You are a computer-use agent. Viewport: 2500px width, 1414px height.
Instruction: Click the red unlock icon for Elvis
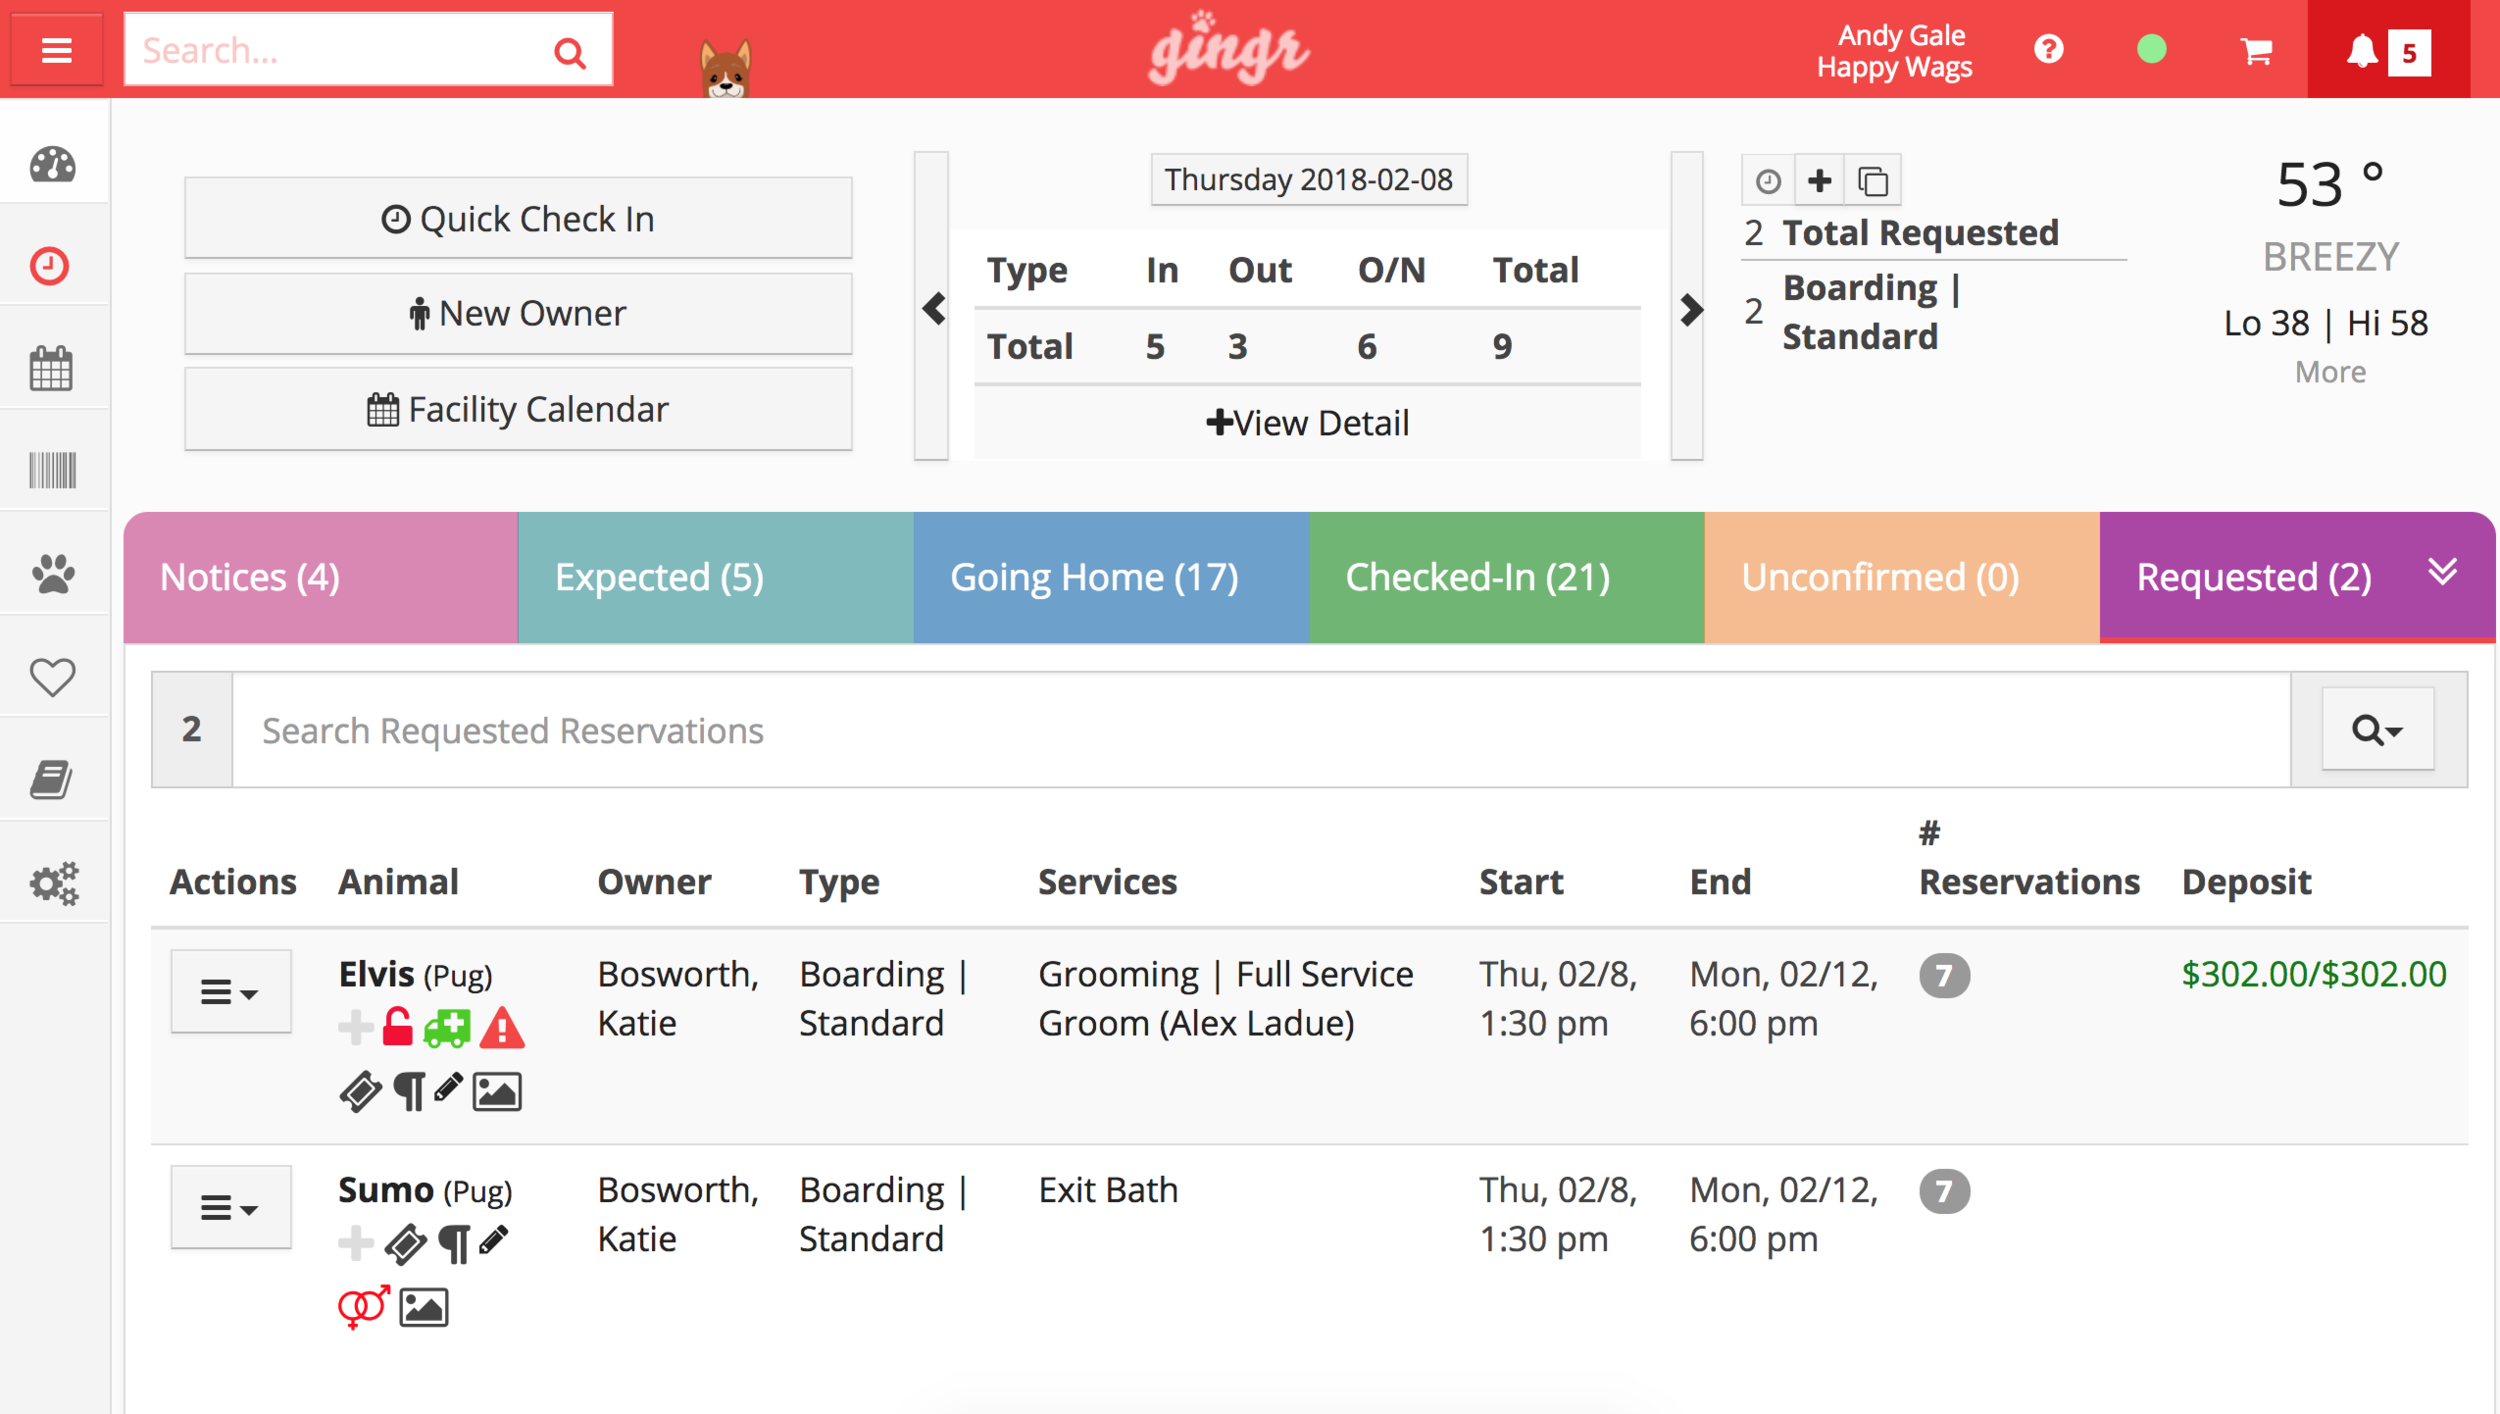point(397,1027)
